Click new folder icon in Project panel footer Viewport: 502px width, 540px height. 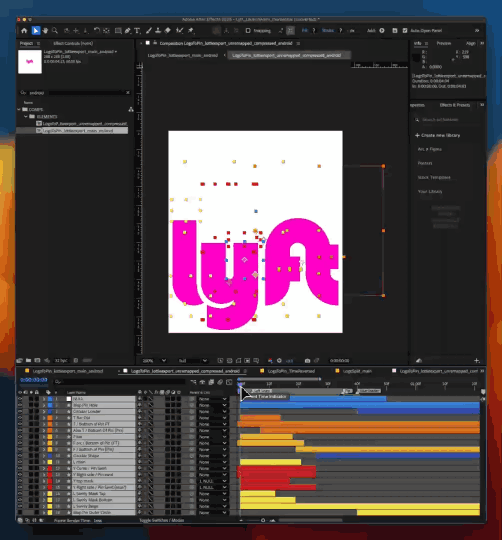click(29, 361)
